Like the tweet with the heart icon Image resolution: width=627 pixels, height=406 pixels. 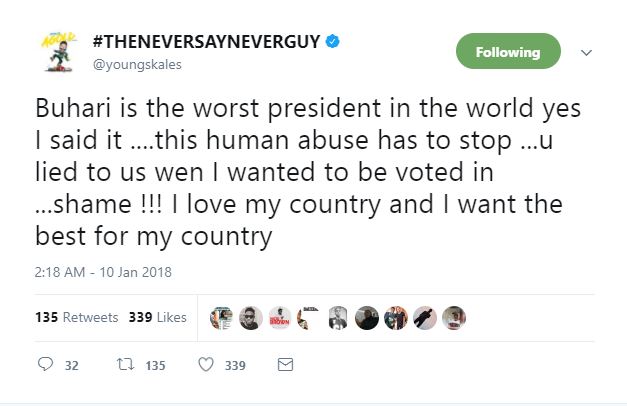(x=206, y=365)
